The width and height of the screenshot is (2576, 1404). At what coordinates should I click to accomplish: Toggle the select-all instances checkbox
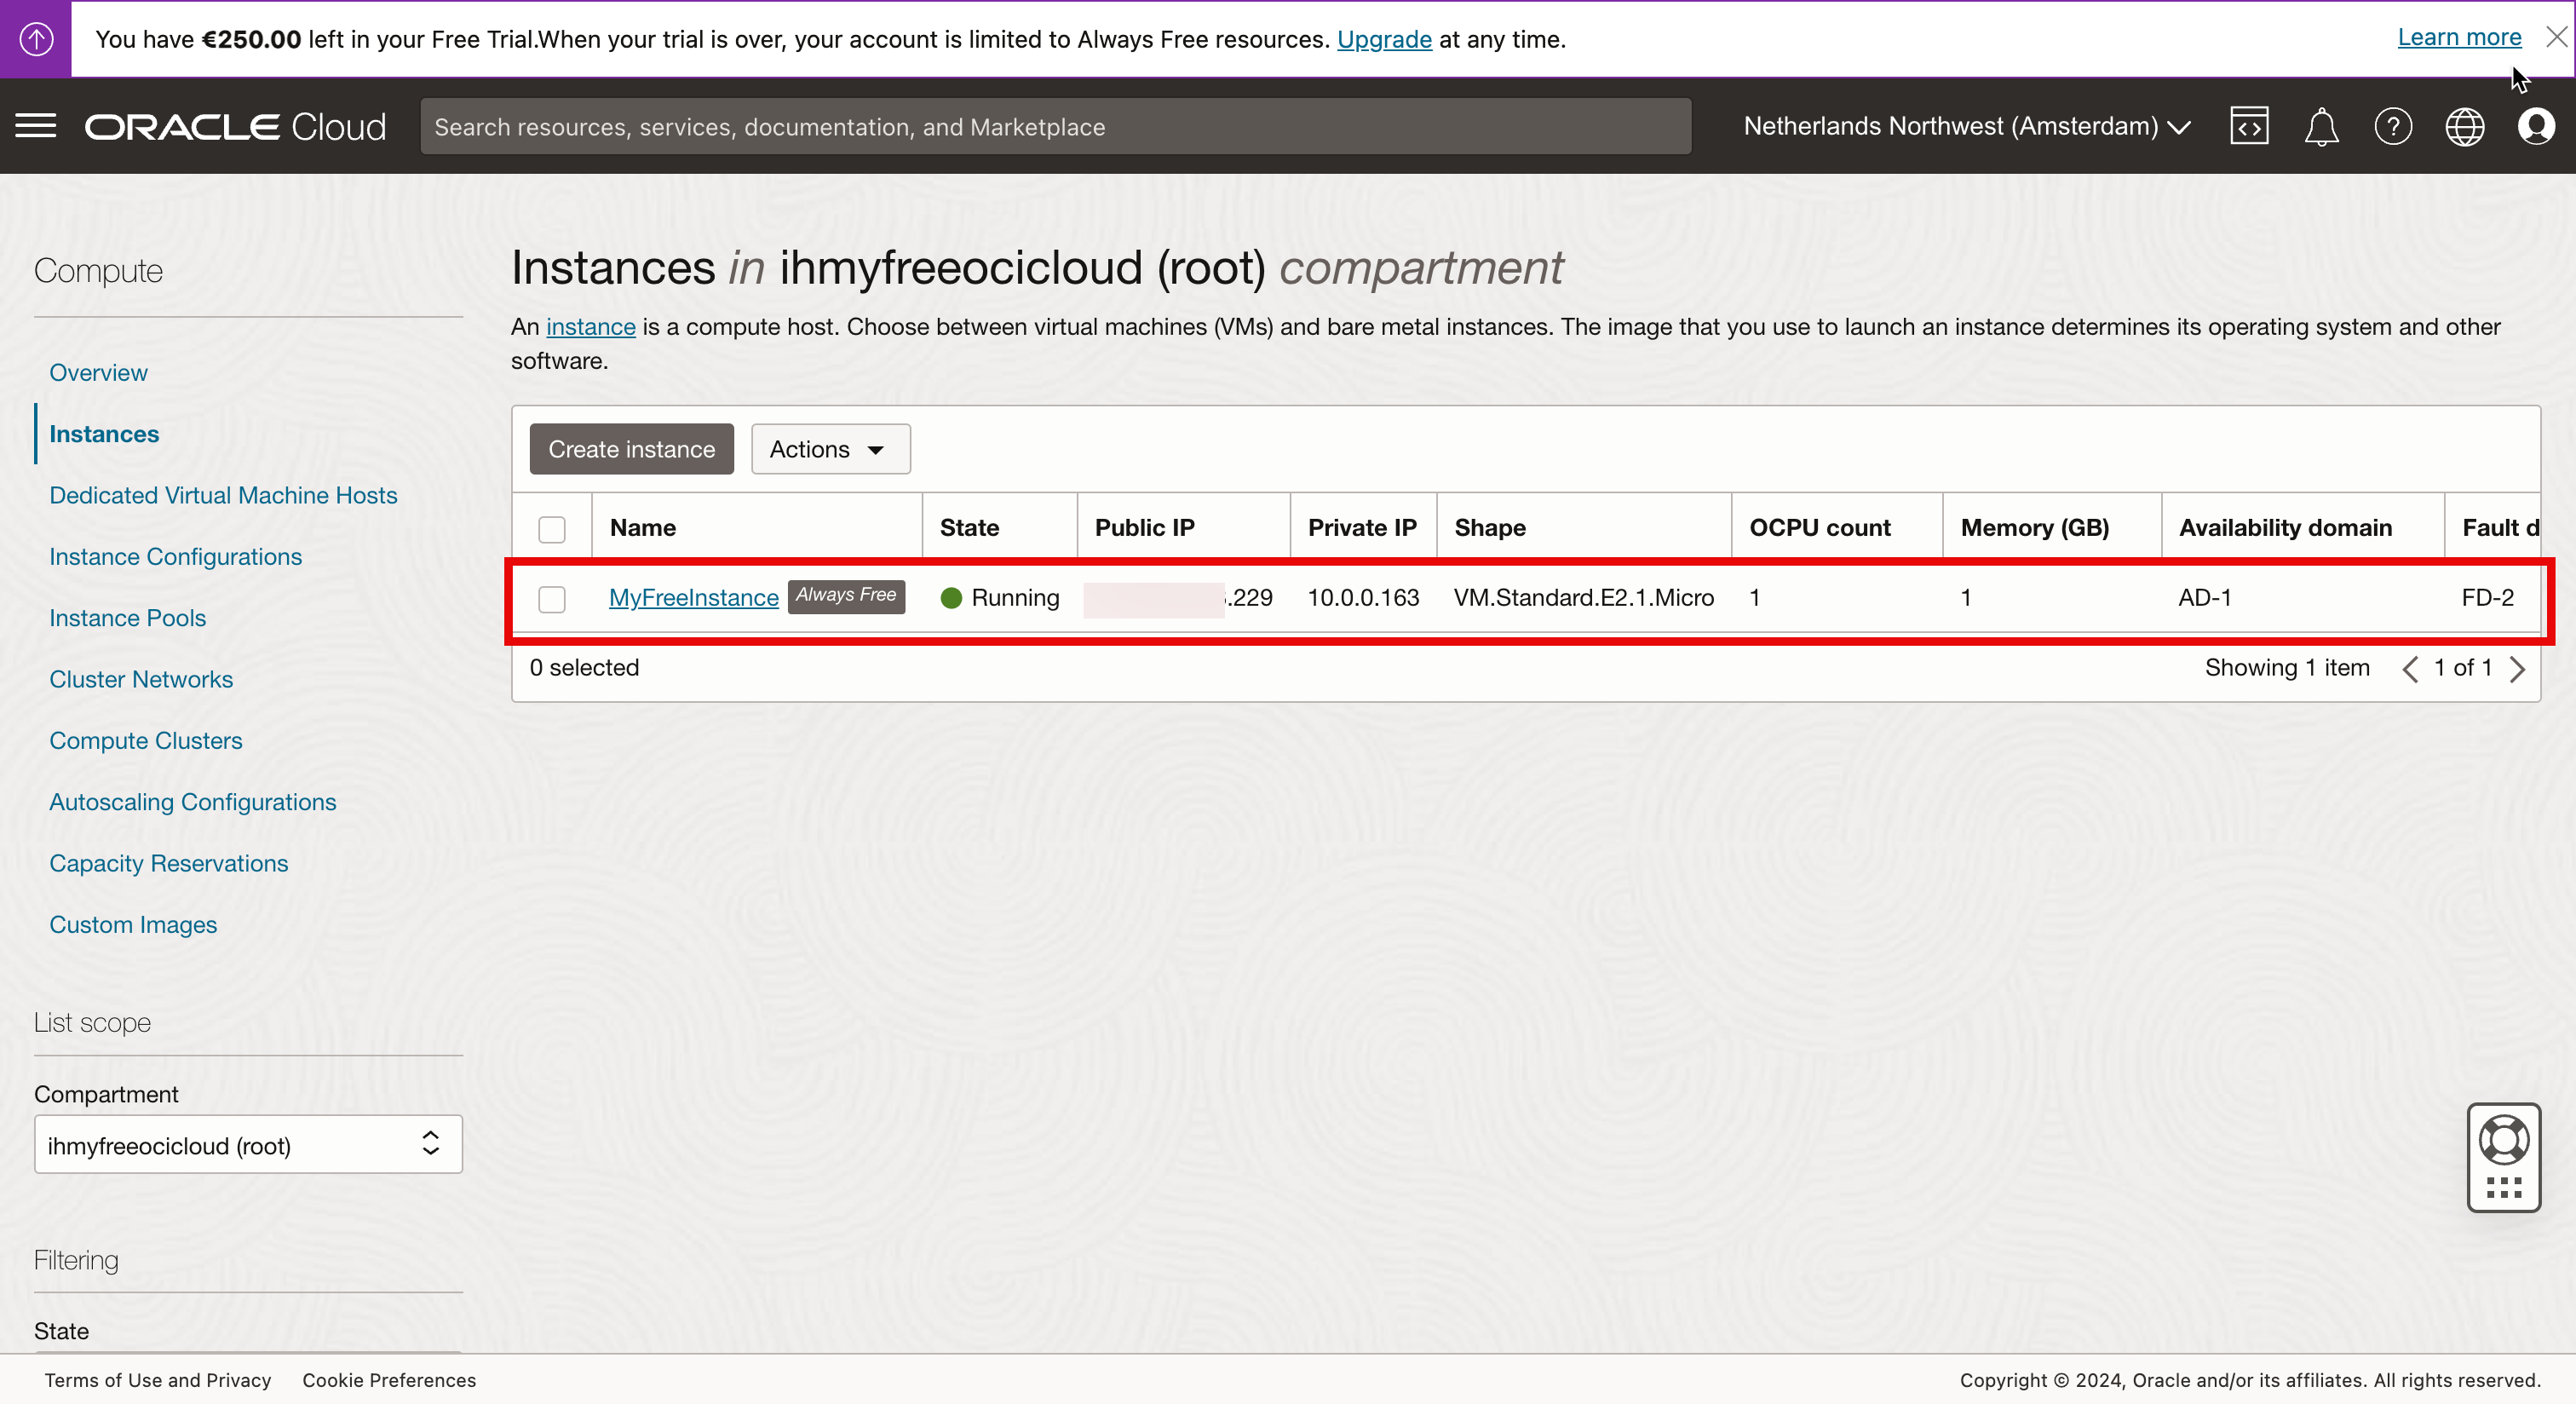click(x=552, y=529)
